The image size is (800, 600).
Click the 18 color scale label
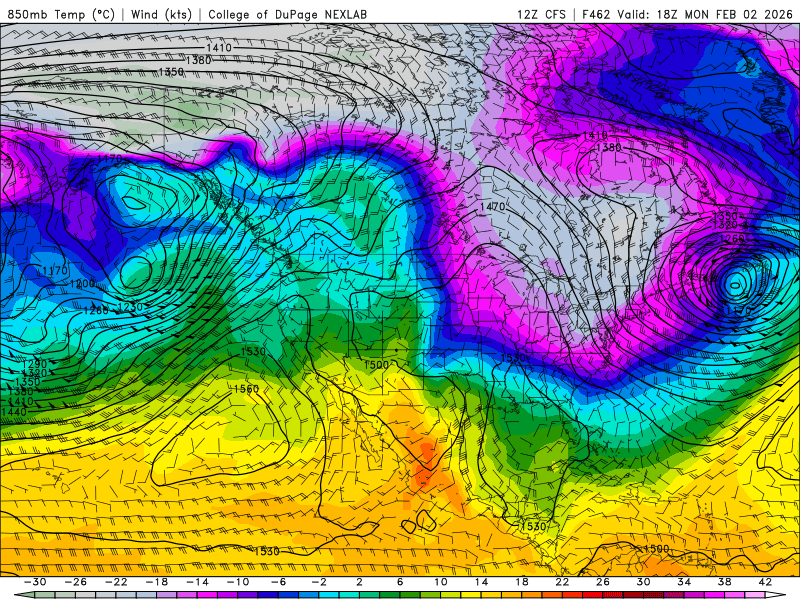coord(522,582)
